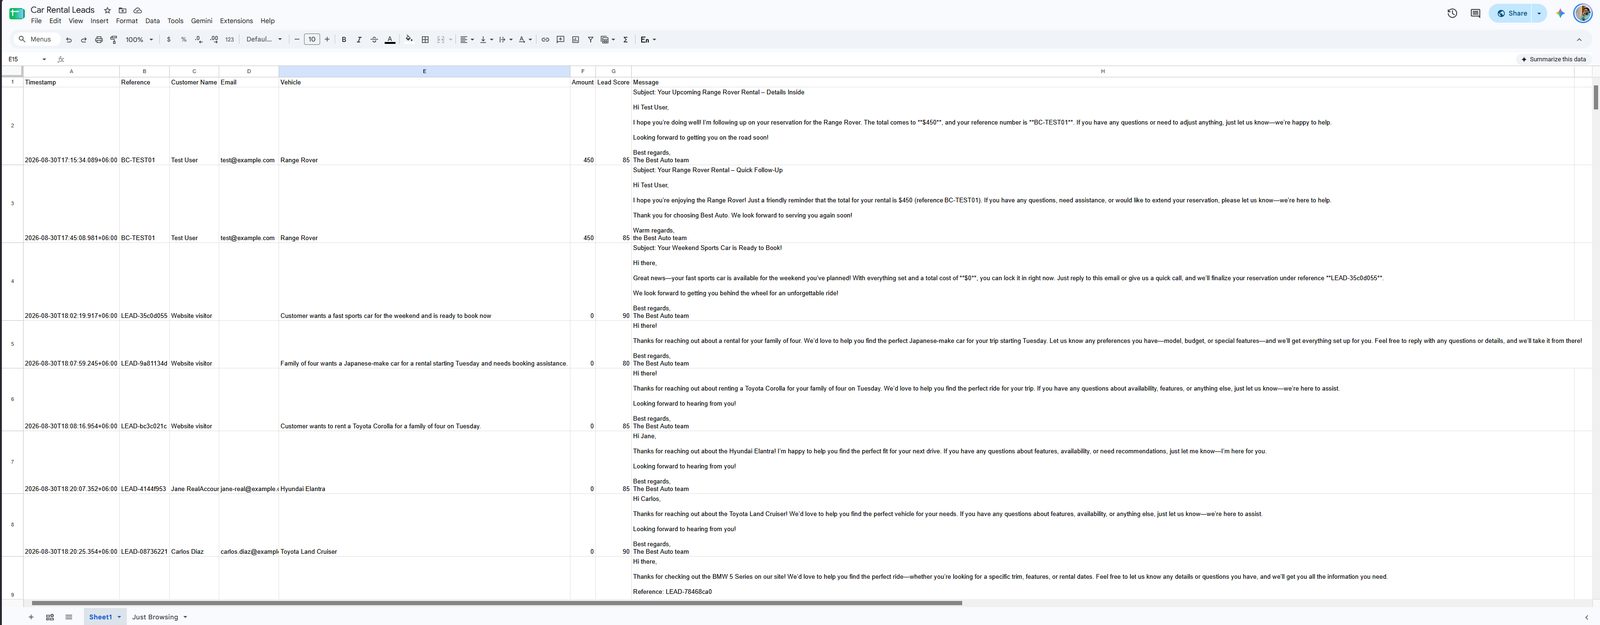This screenshot has width=1600, height=625.
Task: Open version history clock icon
Action: pos(1452,13)
